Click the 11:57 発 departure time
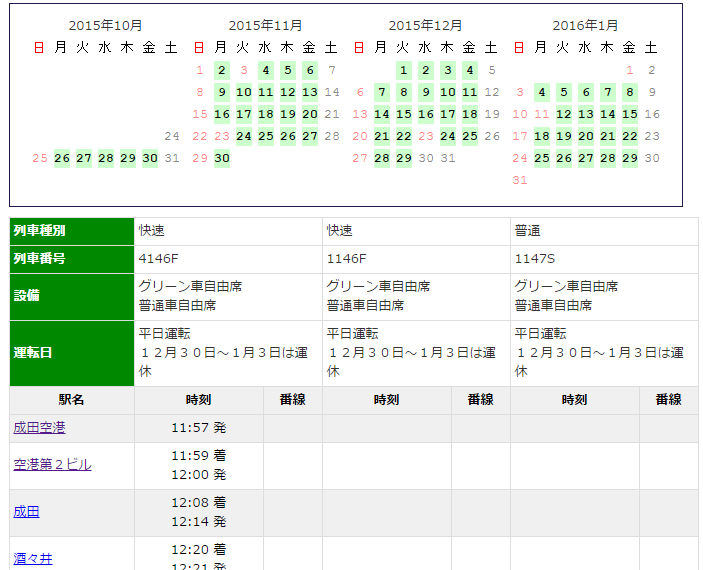The width and height of the screenshot is (703, 570). tap(199, 428)
